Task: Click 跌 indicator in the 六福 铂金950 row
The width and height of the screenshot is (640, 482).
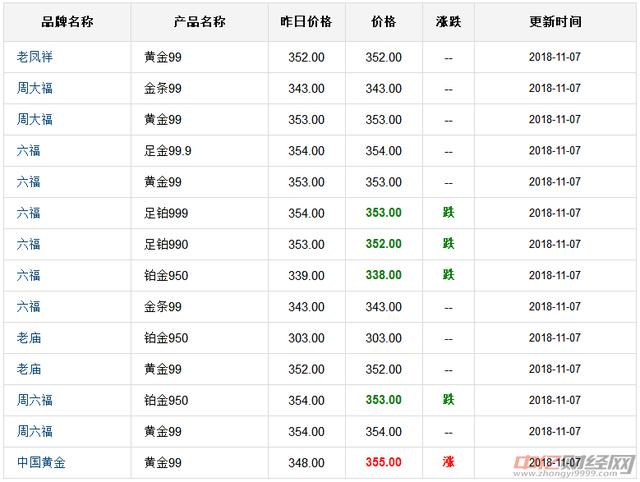Action: click(448, 275)
